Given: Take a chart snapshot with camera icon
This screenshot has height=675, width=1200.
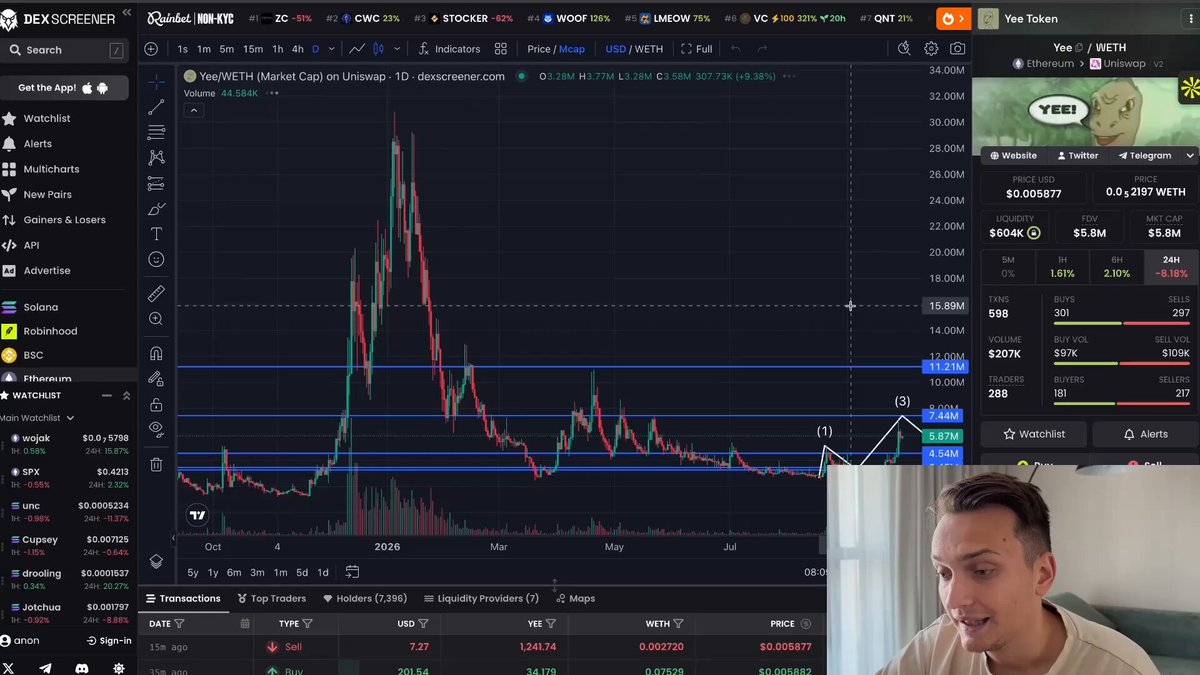Looking at the screenshot, I should coord(957,49).
